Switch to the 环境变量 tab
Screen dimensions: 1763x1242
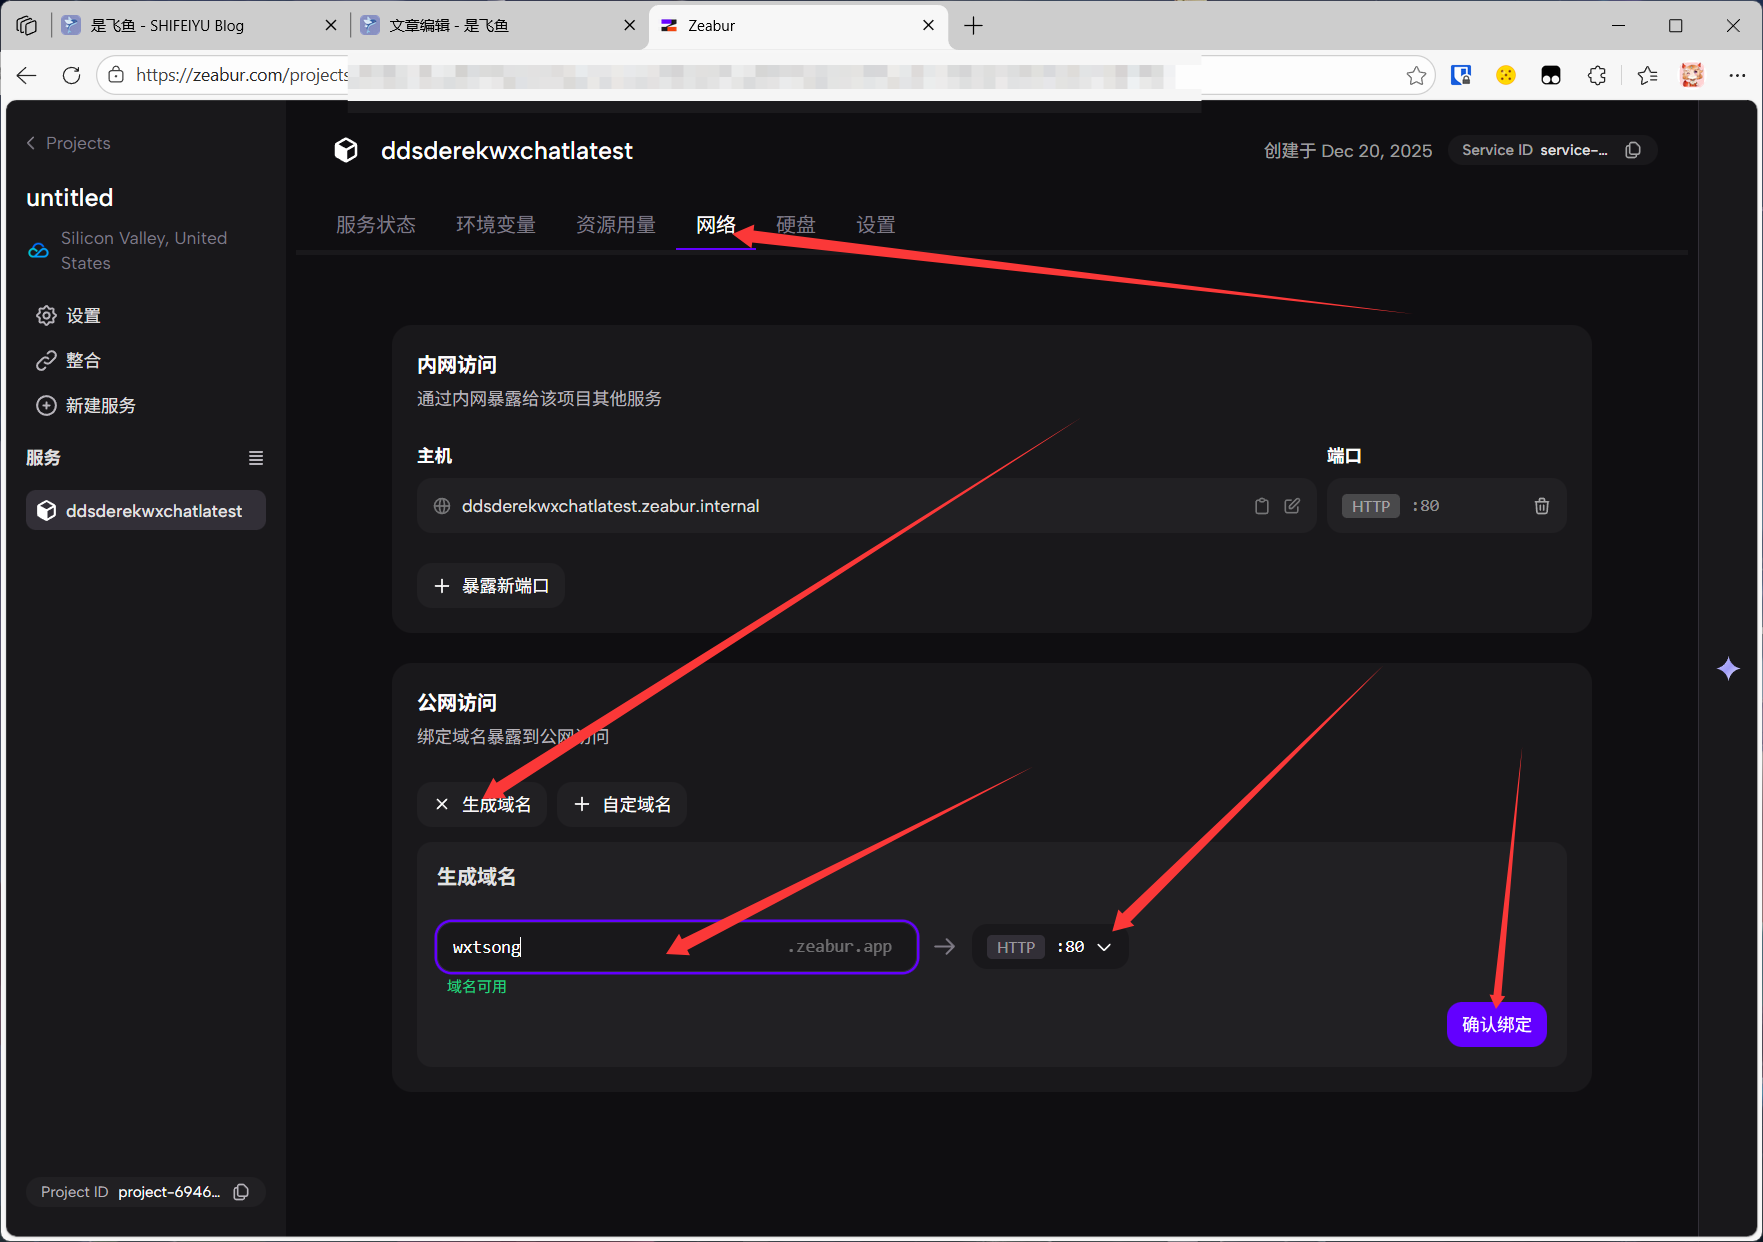(496, 225)
